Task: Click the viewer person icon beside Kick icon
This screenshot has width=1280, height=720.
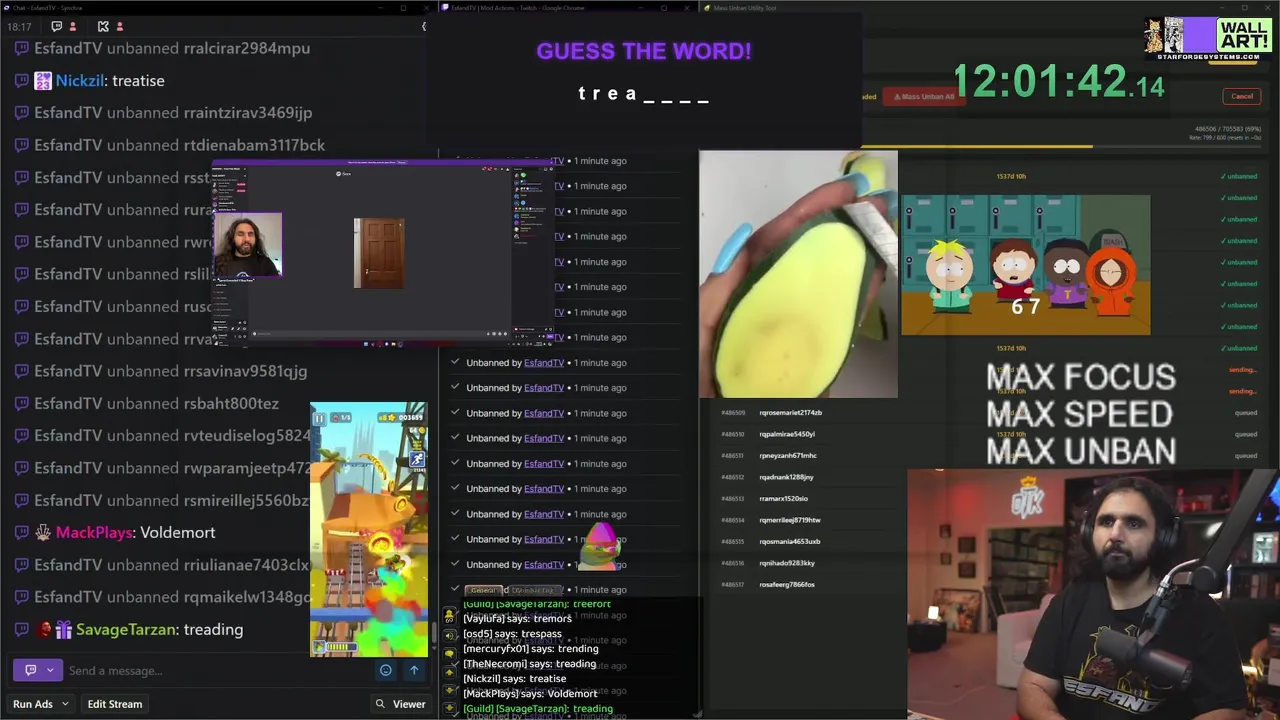Action: 120,26
